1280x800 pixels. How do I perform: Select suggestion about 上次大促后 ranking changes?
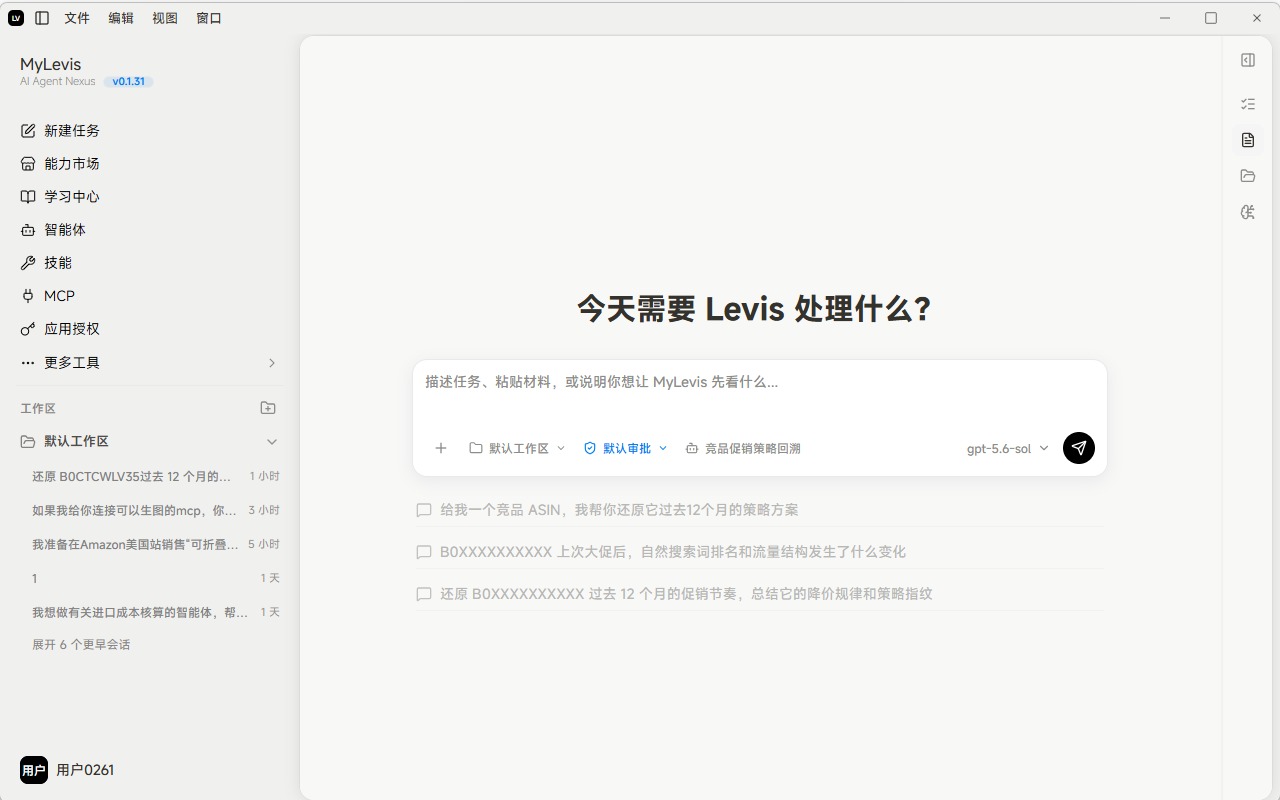click(x=760, y=552)
